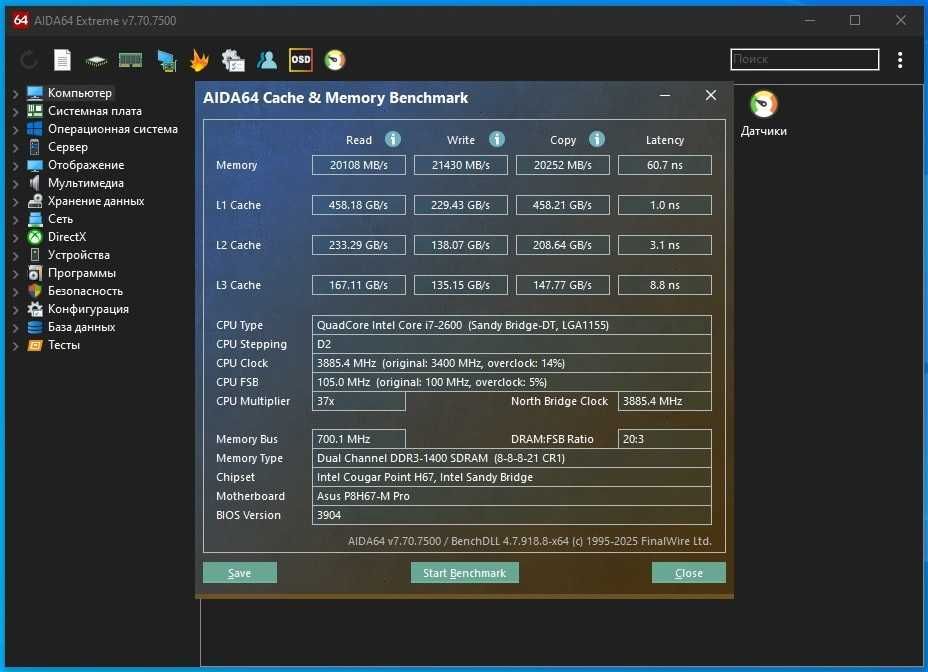This screenshot has width=928, height=672.
Task: Click the Read info icon
Action: [393, 139]
